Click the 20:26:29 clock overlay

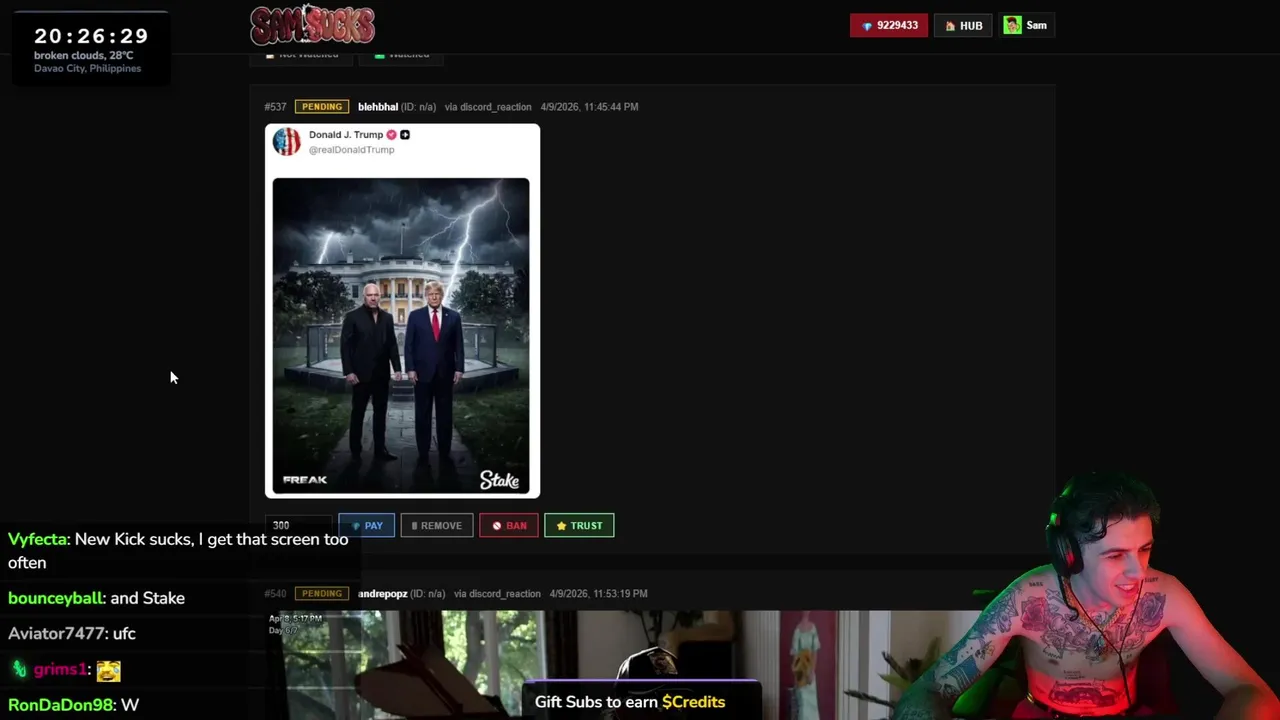click(x=91, y=36)
